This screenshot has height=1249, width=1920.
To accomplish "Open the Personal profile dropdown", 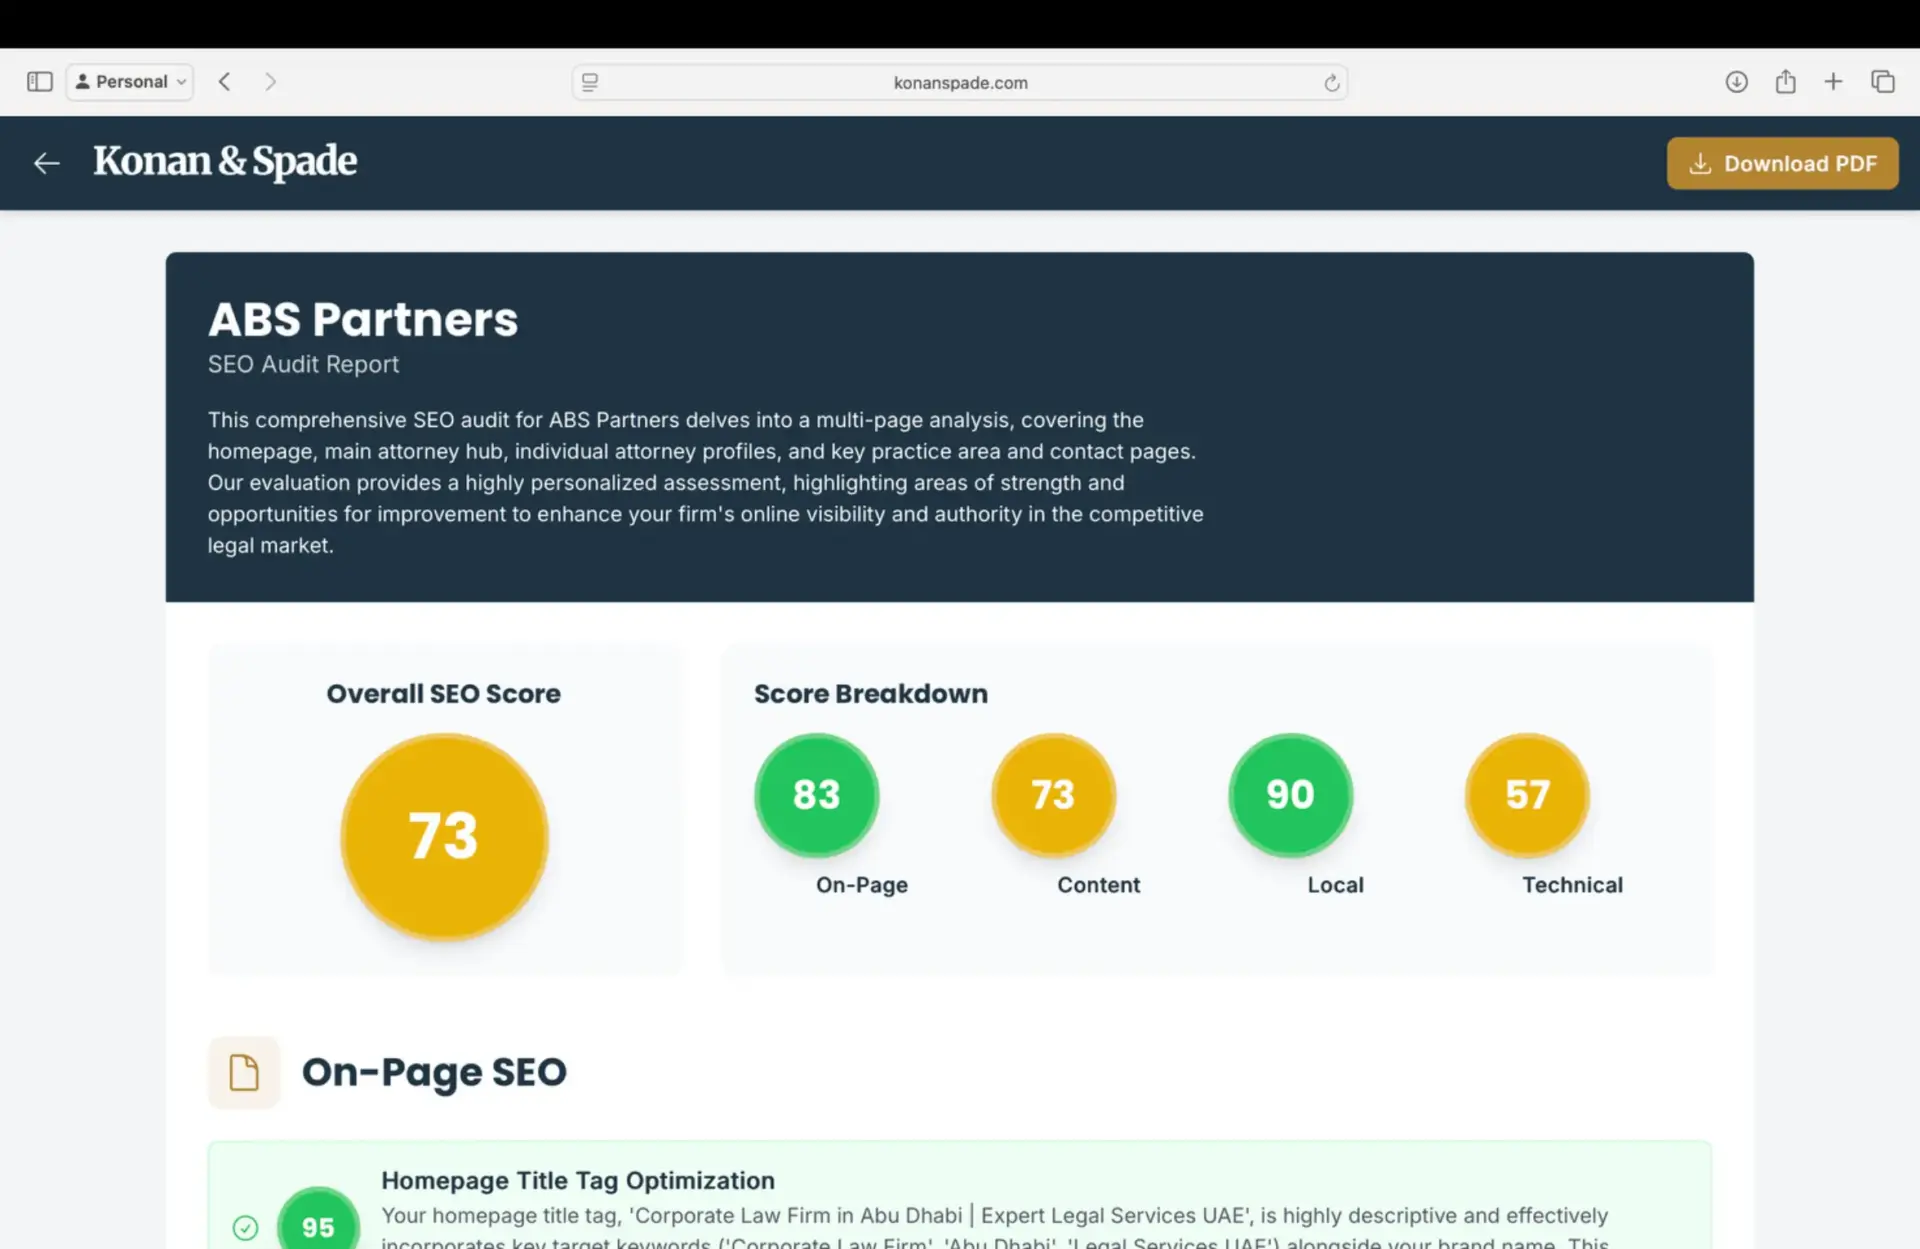I will tap(130, 82).
